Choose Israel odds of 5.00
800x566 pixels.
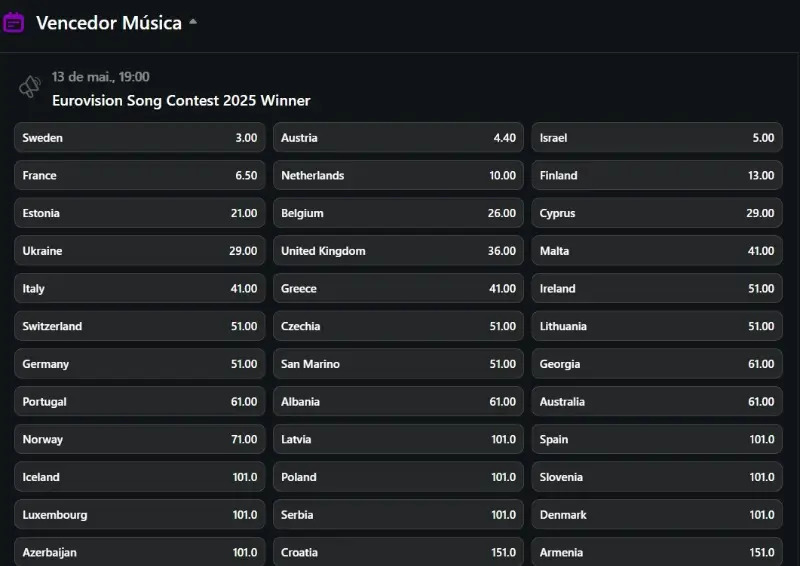point(657,138)
